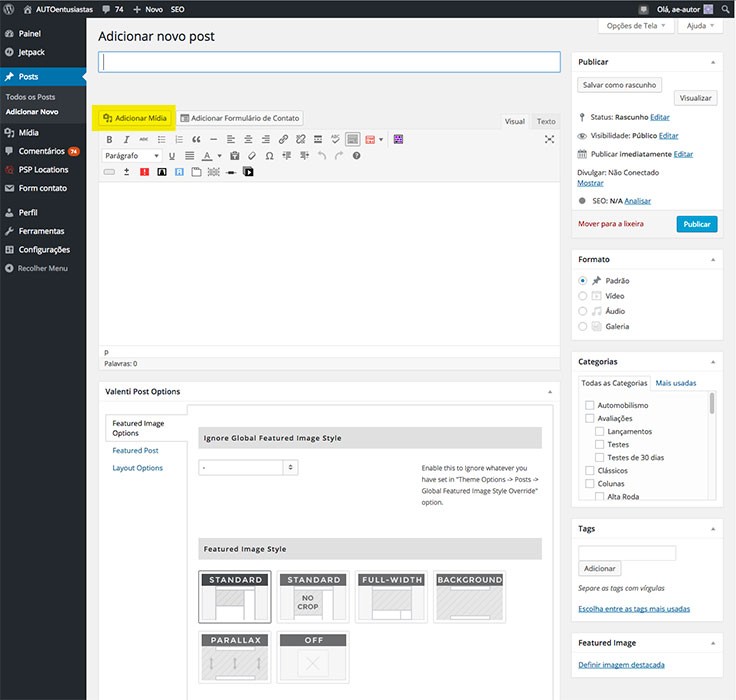This screenshot has width=736, height=700.
Task: Toggle bold formatting in editor toolbar
Action: (x=110, y=140)
